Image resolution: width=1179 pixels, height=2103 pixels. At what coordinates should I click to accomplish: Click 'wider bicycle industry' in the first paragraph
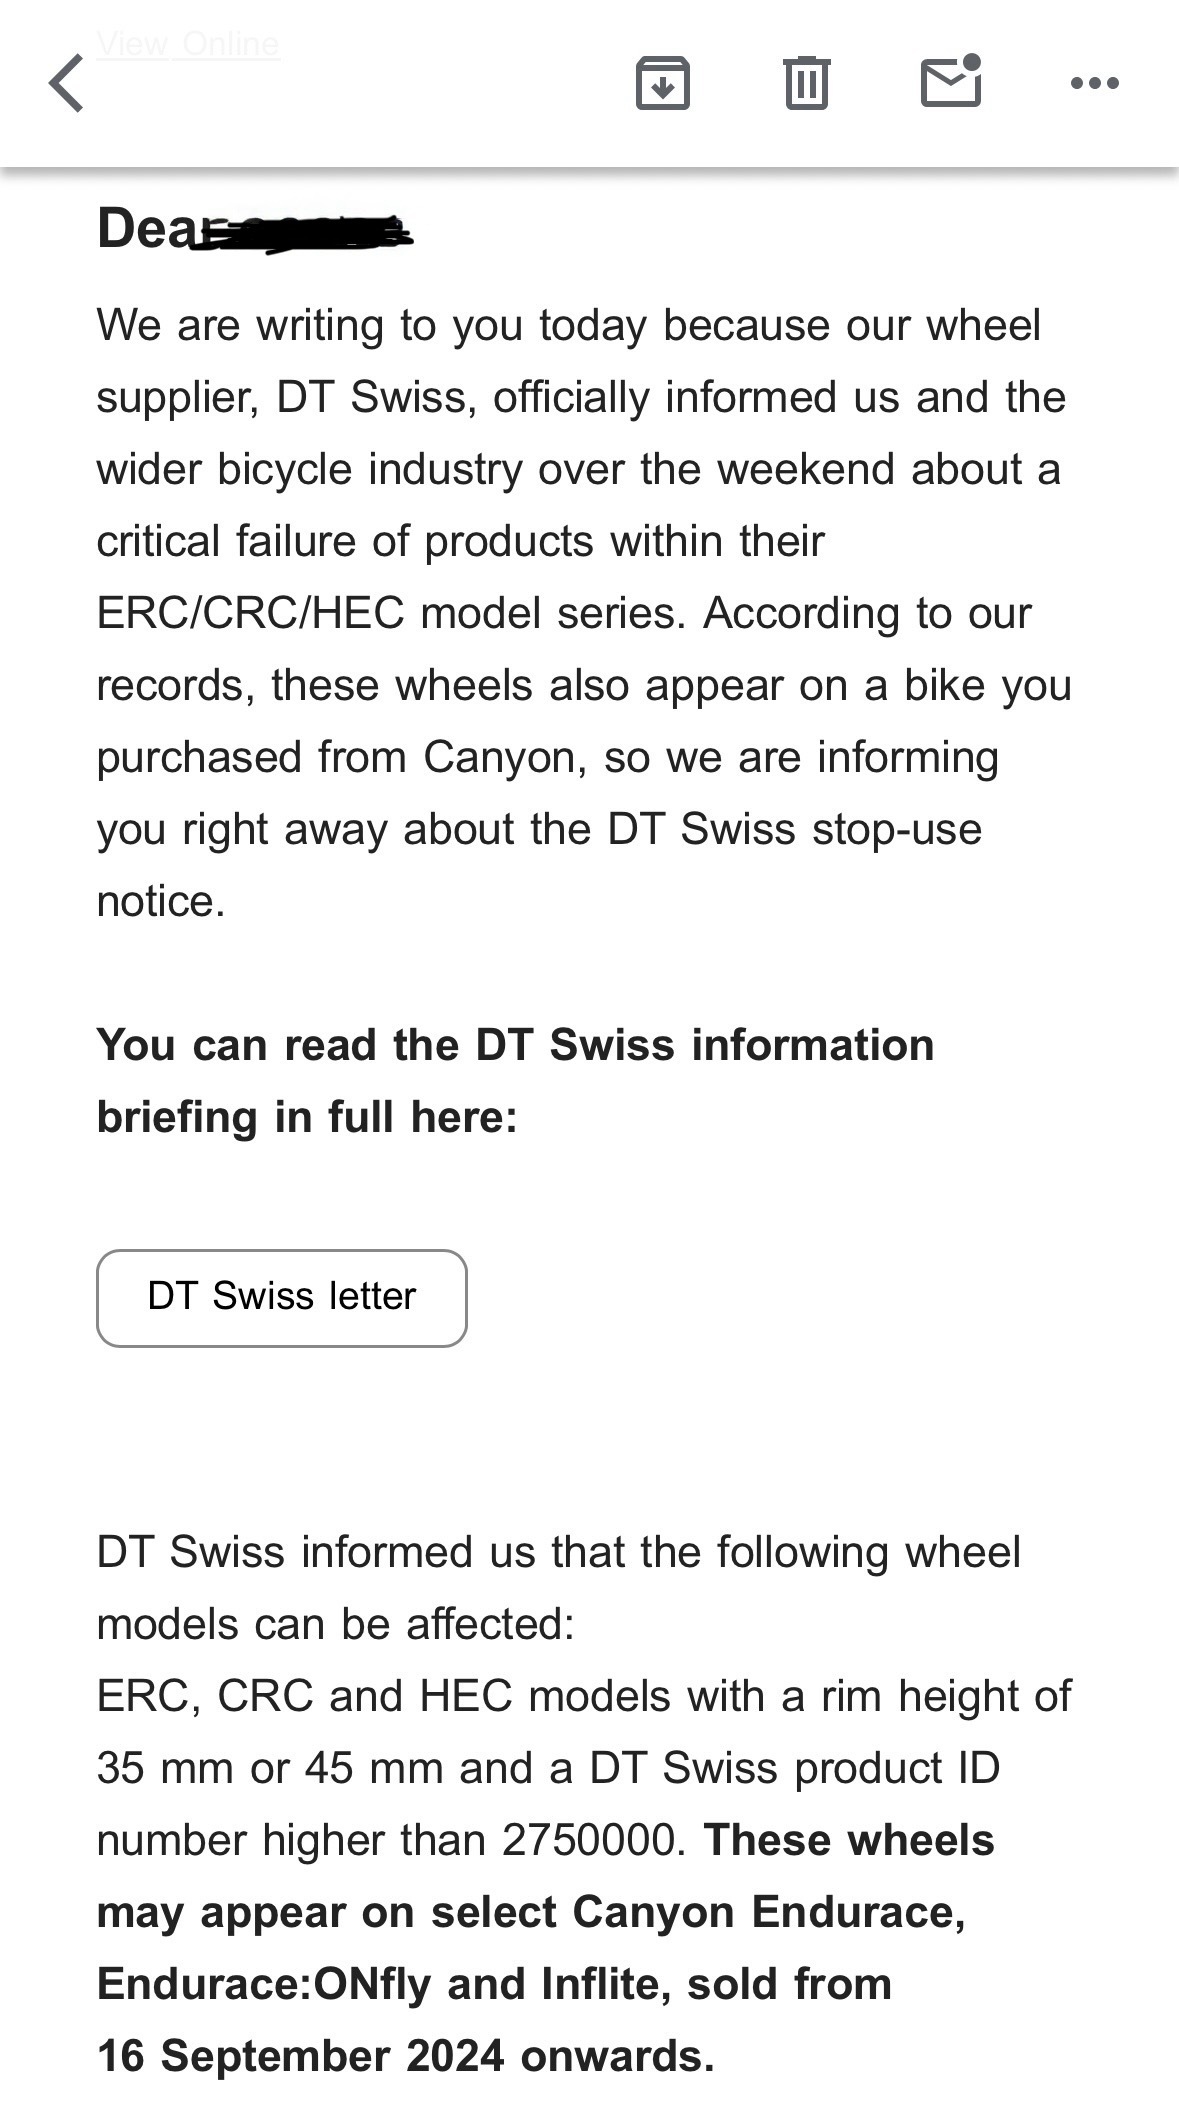pyautogui.click(x=309, y=469)
